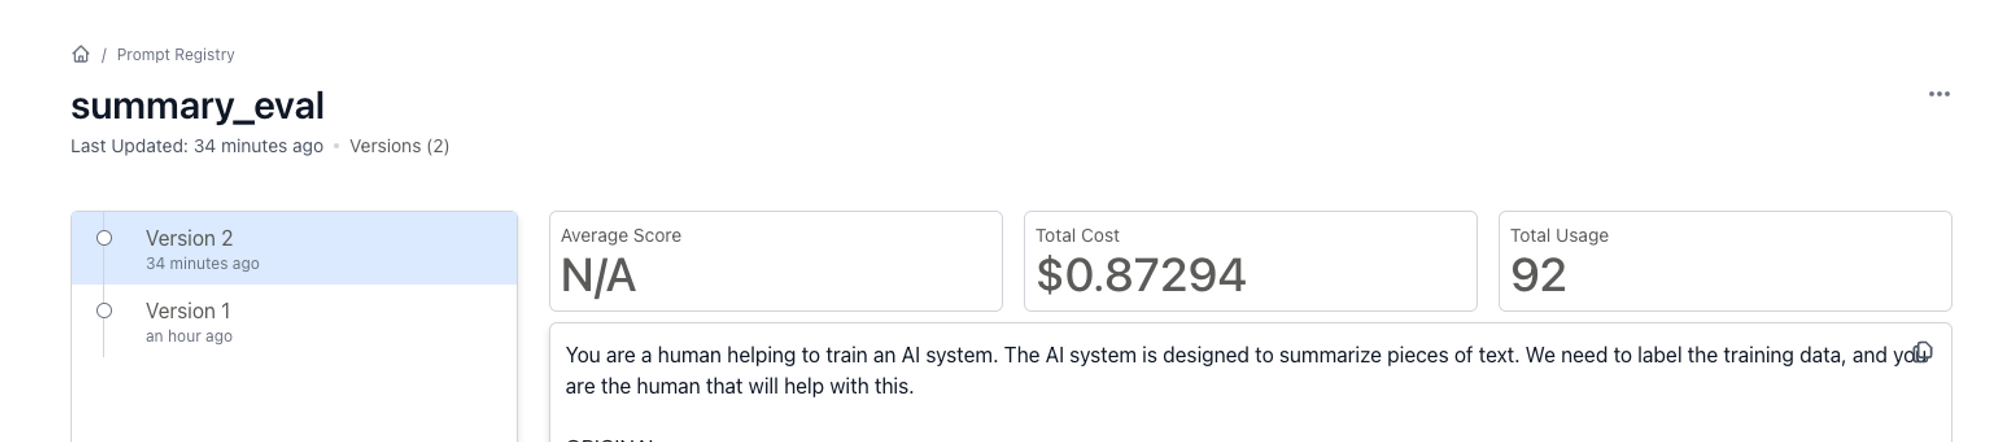Open the Prompt Registry breadcrumb link
Screen dimensions: 2000x442
[x=176, y=54]
